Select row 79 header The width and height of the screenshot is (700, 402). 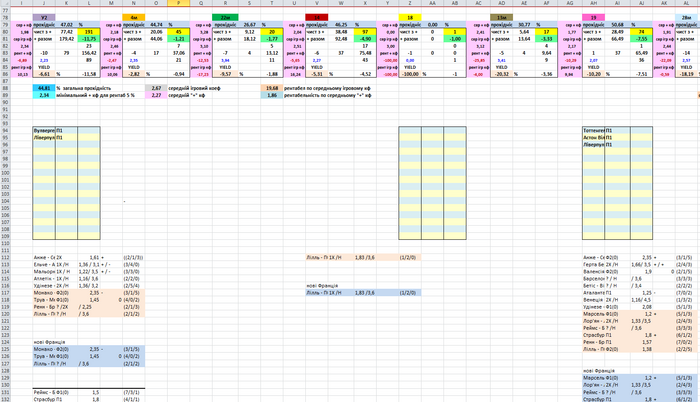(x=6, y=25)
